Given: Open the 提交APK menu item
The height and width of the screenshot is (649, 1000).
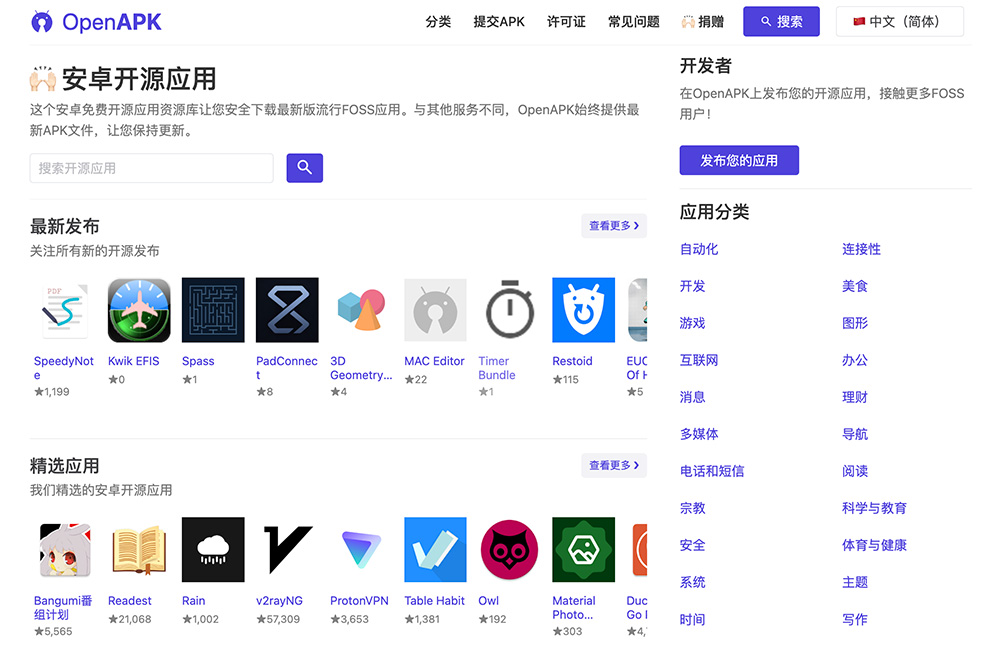Looking at the screenshot, I should pos(499,22).
